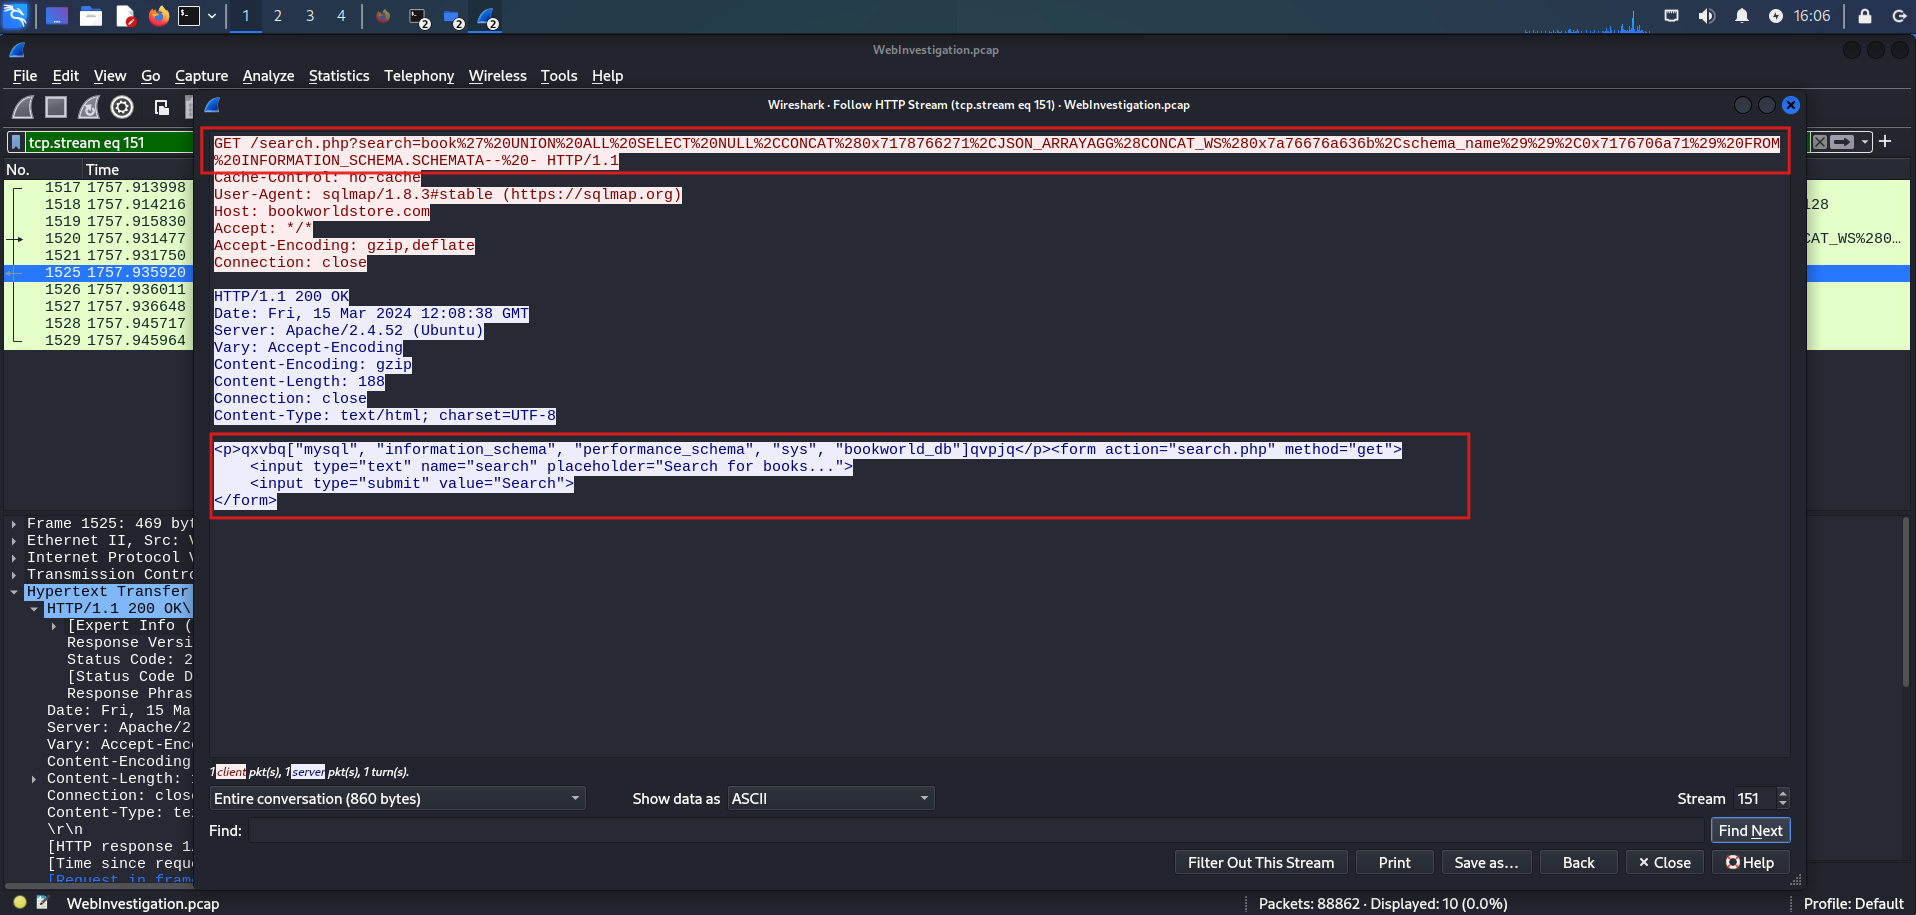Open the volume control in system tray
The height and width of the screenshot is (915, 1916).
pyautogui.click(x=1707, y=16)
